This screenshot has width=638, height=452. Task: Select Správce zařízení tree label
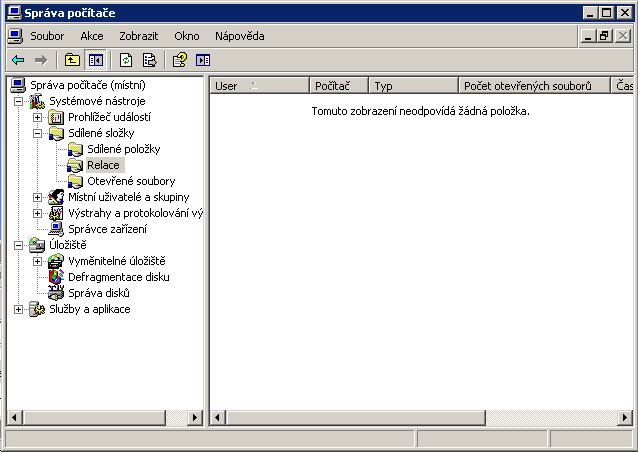(x=107, y=229)
